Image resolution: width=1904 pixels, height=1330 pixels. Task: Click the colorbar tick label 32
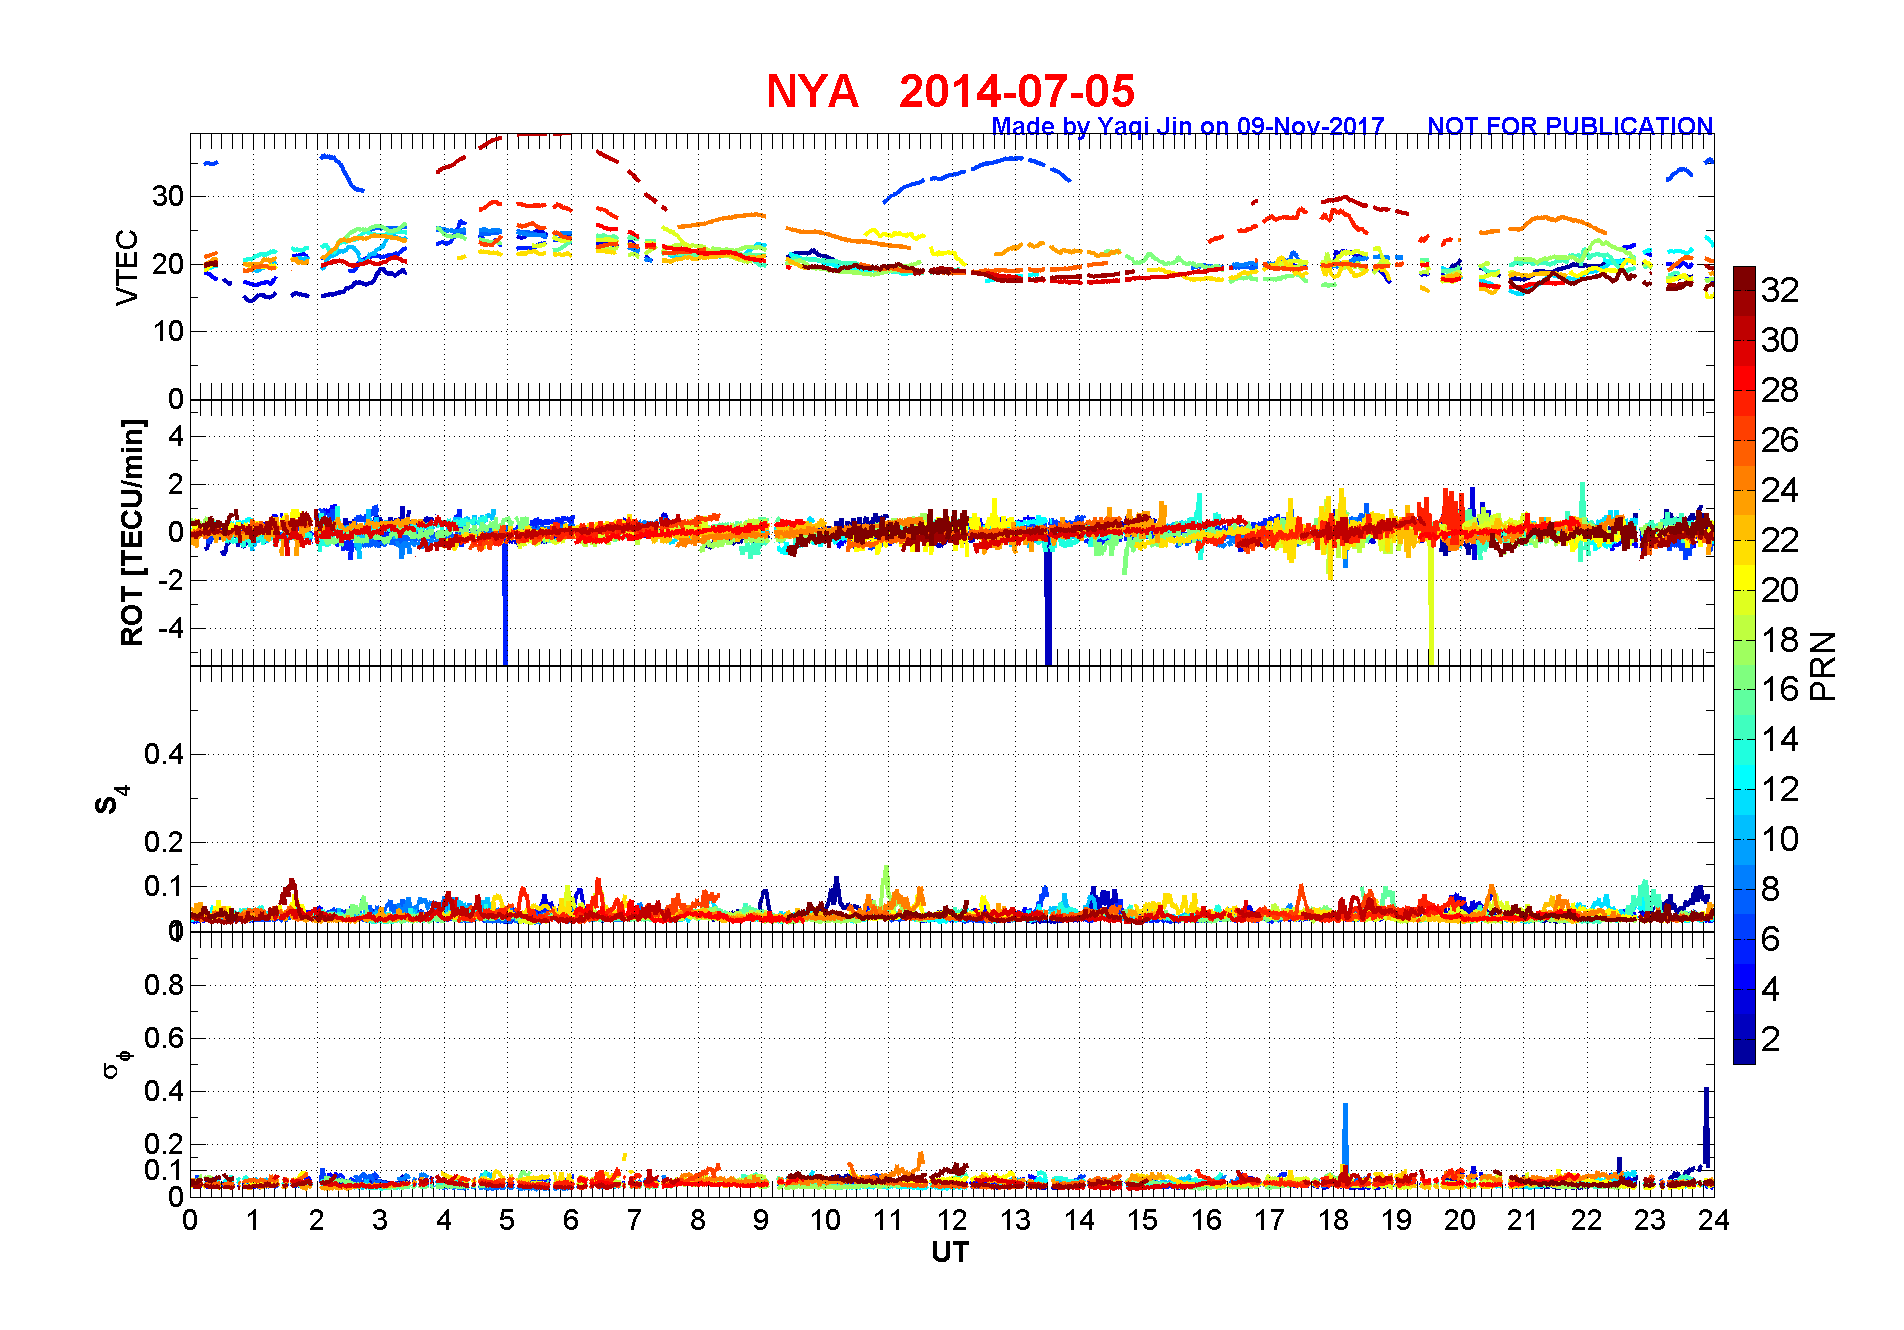(x=1780, y=290)
